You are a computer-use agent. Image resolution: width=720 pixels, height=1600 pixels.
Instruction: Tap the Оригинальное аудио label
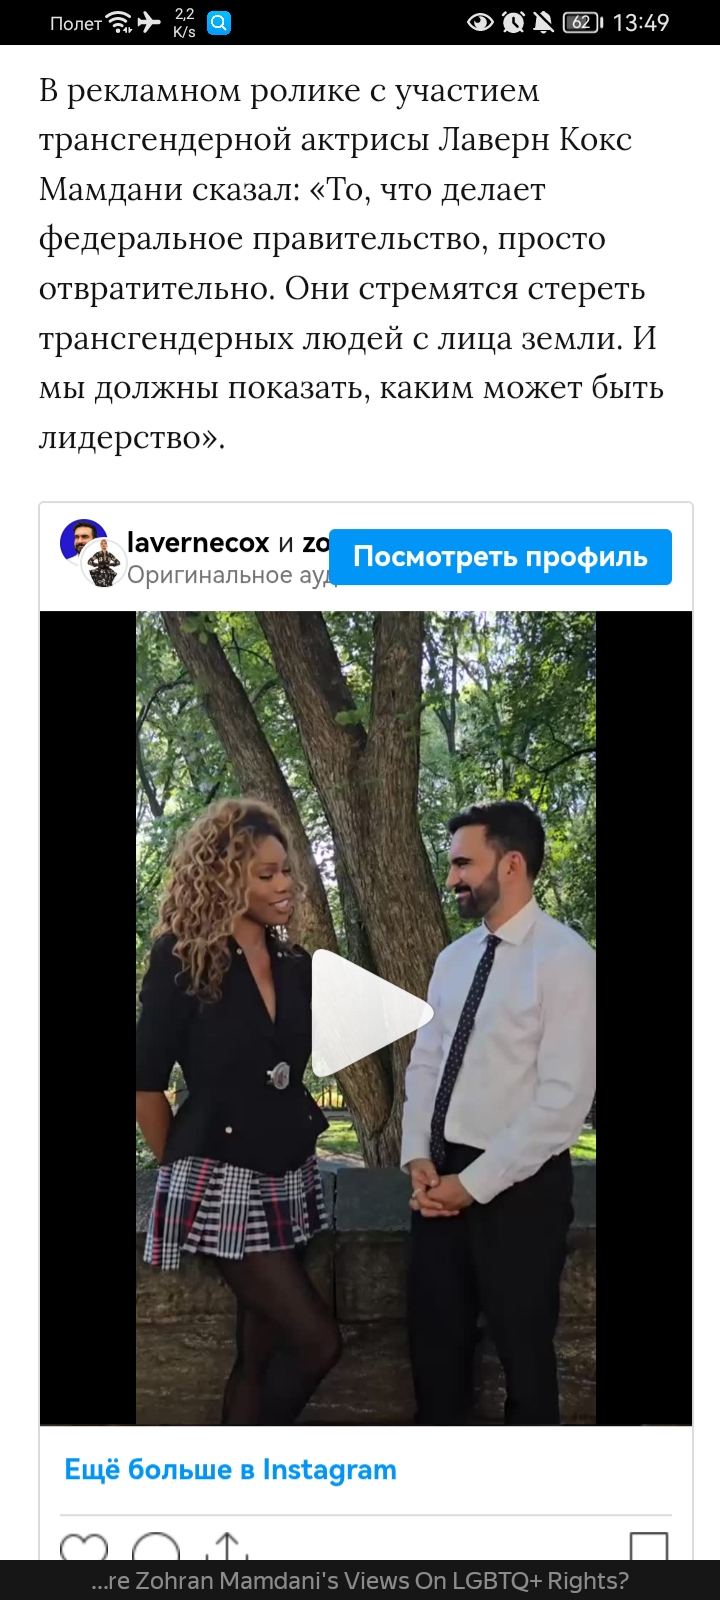(232, 575)
